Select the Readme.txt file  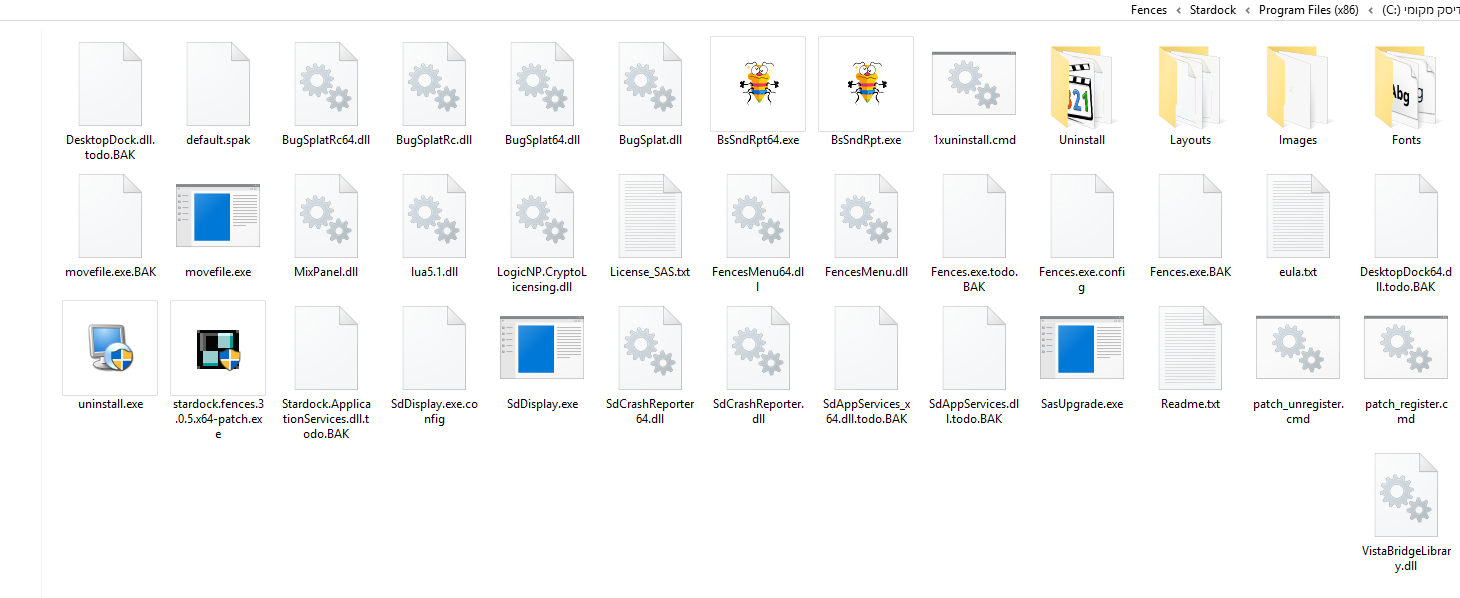click(x=1190, y=357)
